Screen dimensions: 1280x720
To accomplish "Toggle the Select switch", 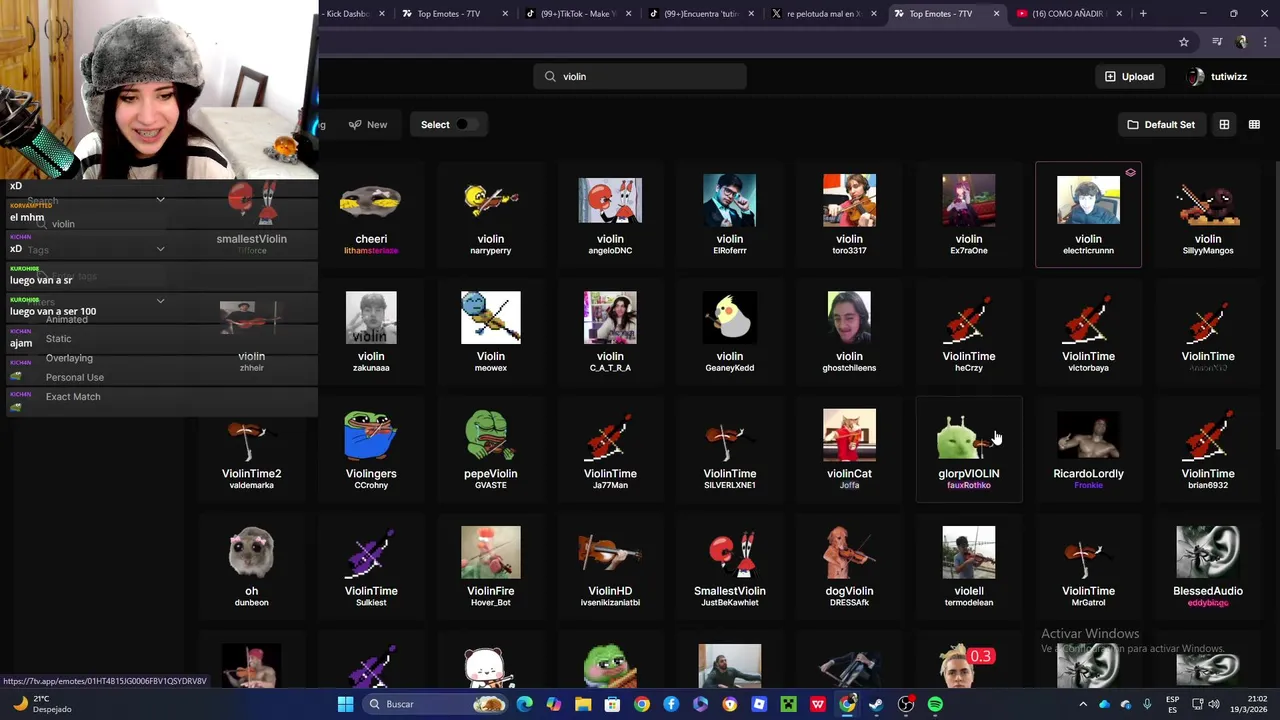I will [466, 124].
